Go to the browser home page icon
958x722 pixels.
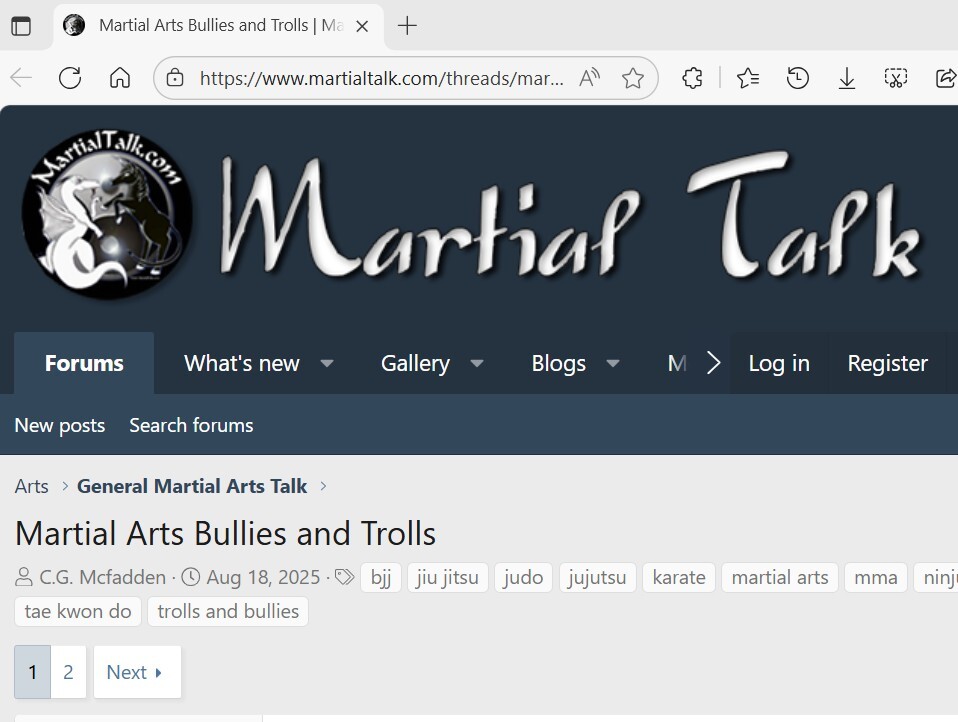click(x=120, y=78)
